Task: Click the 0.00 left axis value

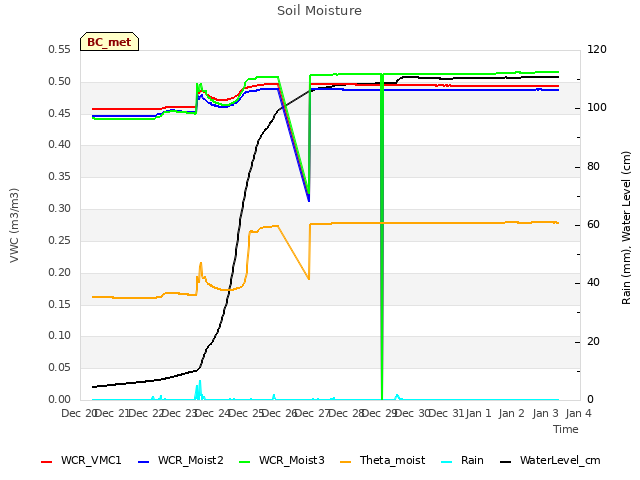Action: (60, 400)
